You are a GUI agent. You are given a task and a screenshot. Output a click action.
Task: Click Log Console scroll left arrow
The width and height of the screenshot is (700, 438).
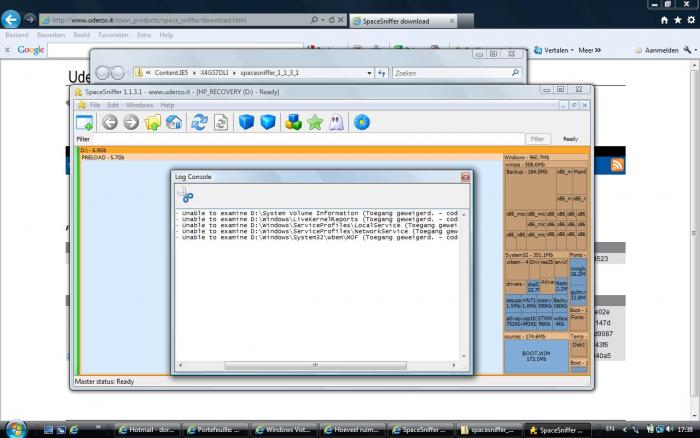click(180, 365)
